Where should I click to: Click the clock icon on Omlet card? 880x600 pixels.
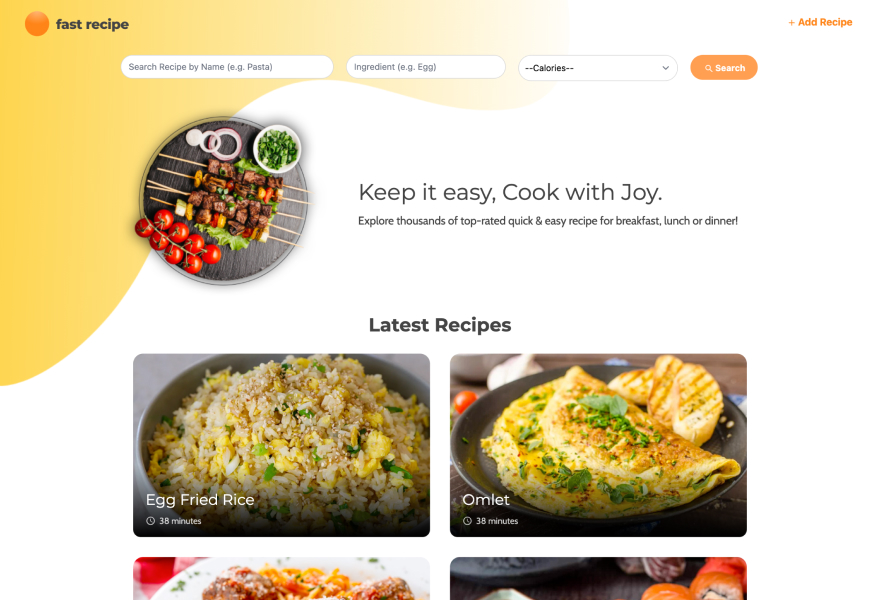click(467, 521)
